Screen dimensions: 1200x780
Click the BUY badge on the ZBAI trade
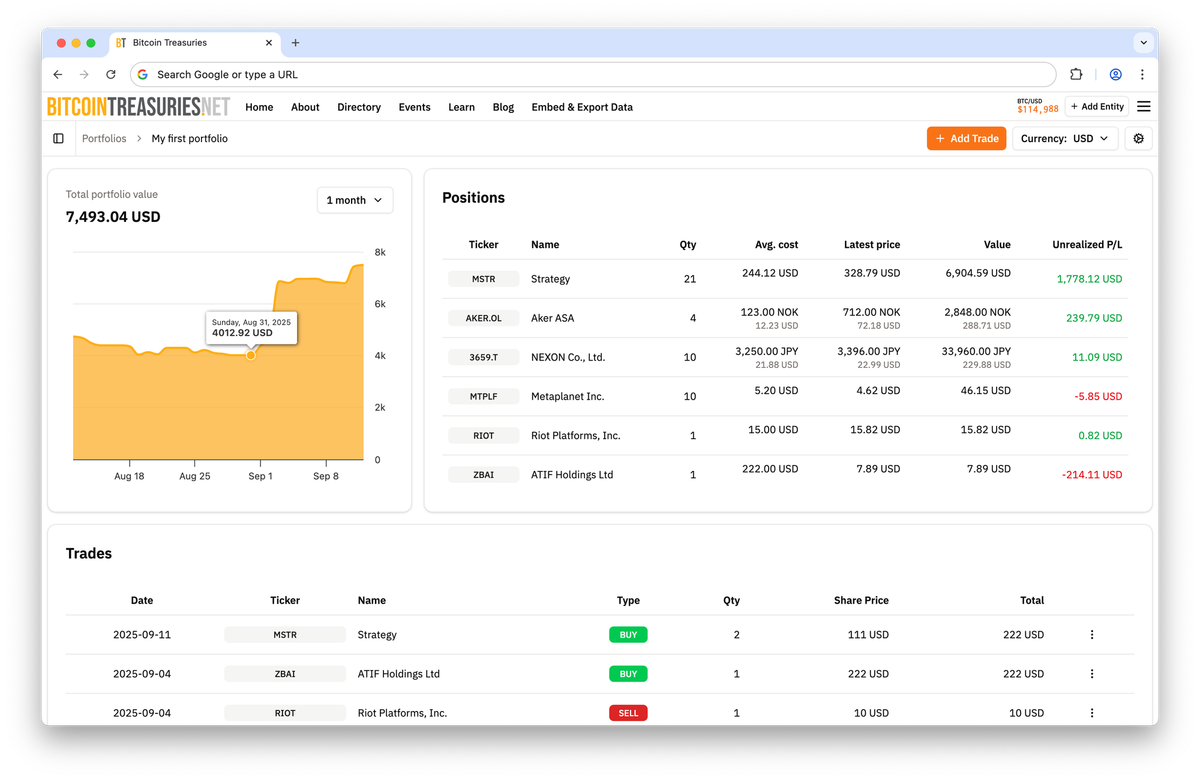[628, 673]
